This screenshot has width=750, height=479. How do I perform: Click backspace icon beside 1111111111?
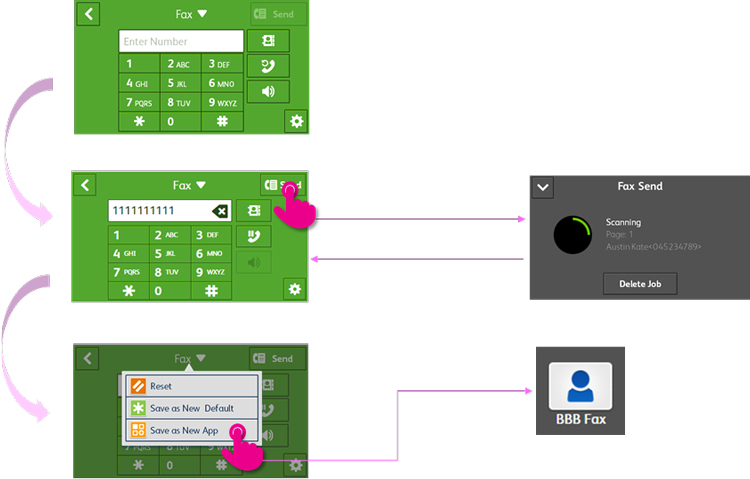click(219, 211)
